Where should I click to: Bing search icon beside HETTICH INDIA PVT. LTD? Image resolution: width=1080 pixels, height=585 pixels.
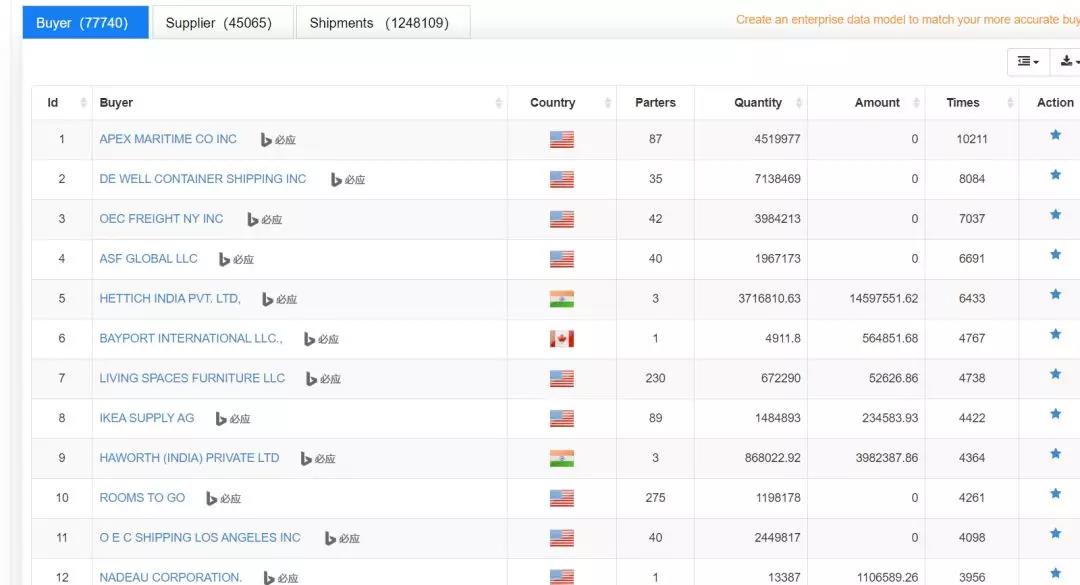click(x=279, y=300)
